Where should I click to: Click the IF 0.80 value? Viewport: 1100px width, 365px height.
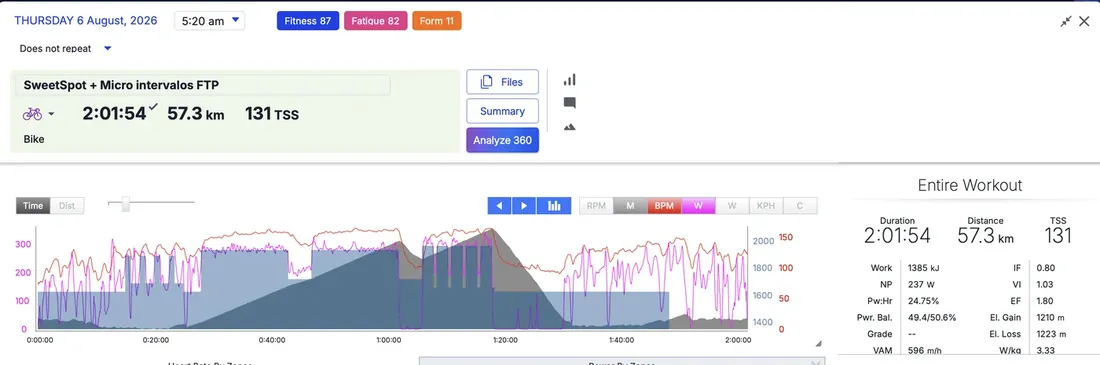(x=1046, y=267)
